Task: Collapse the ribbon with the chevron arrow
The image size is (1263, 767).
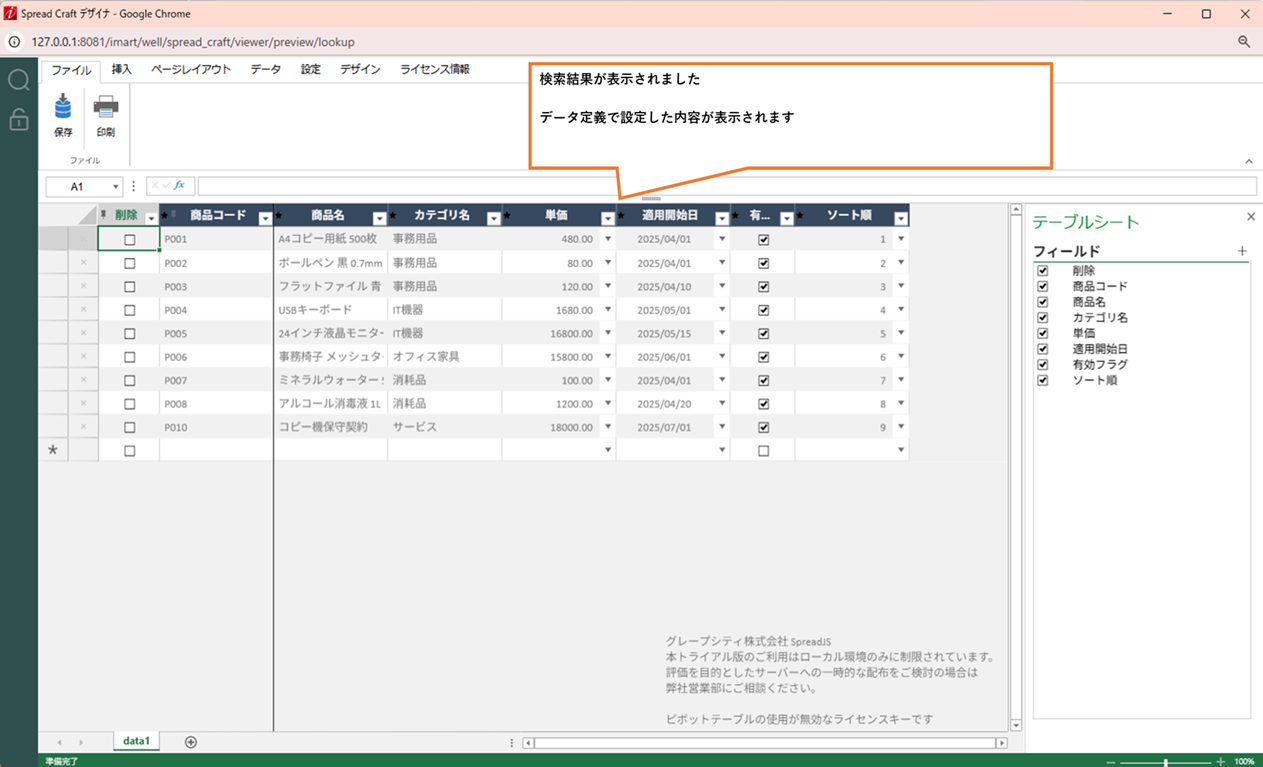Action: [1248, 162]
